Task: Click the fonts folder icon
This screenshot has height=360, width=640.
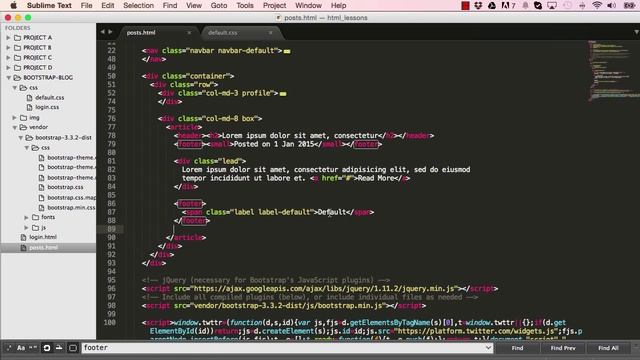Action: [x=36, y=217]
